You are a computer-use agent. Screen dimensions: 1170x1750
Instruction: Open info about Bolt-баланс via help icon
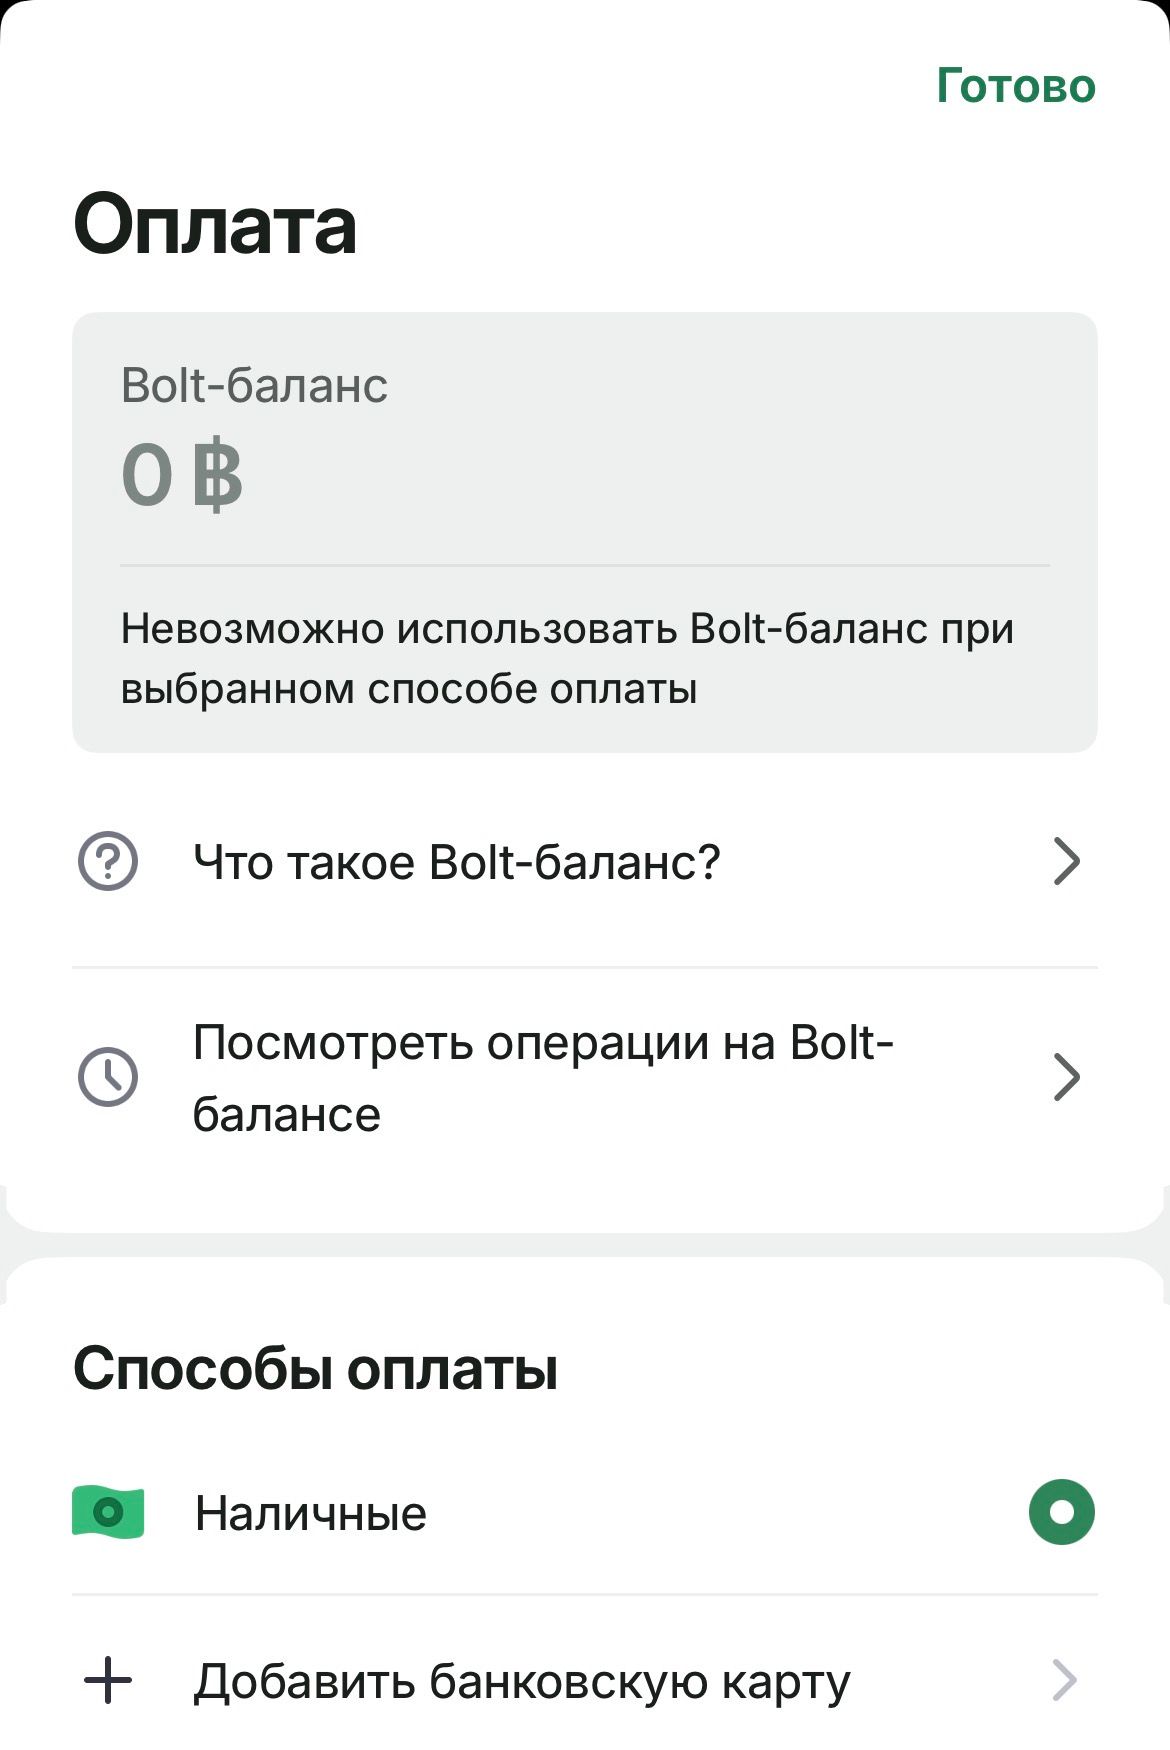[x=109, y=860]
